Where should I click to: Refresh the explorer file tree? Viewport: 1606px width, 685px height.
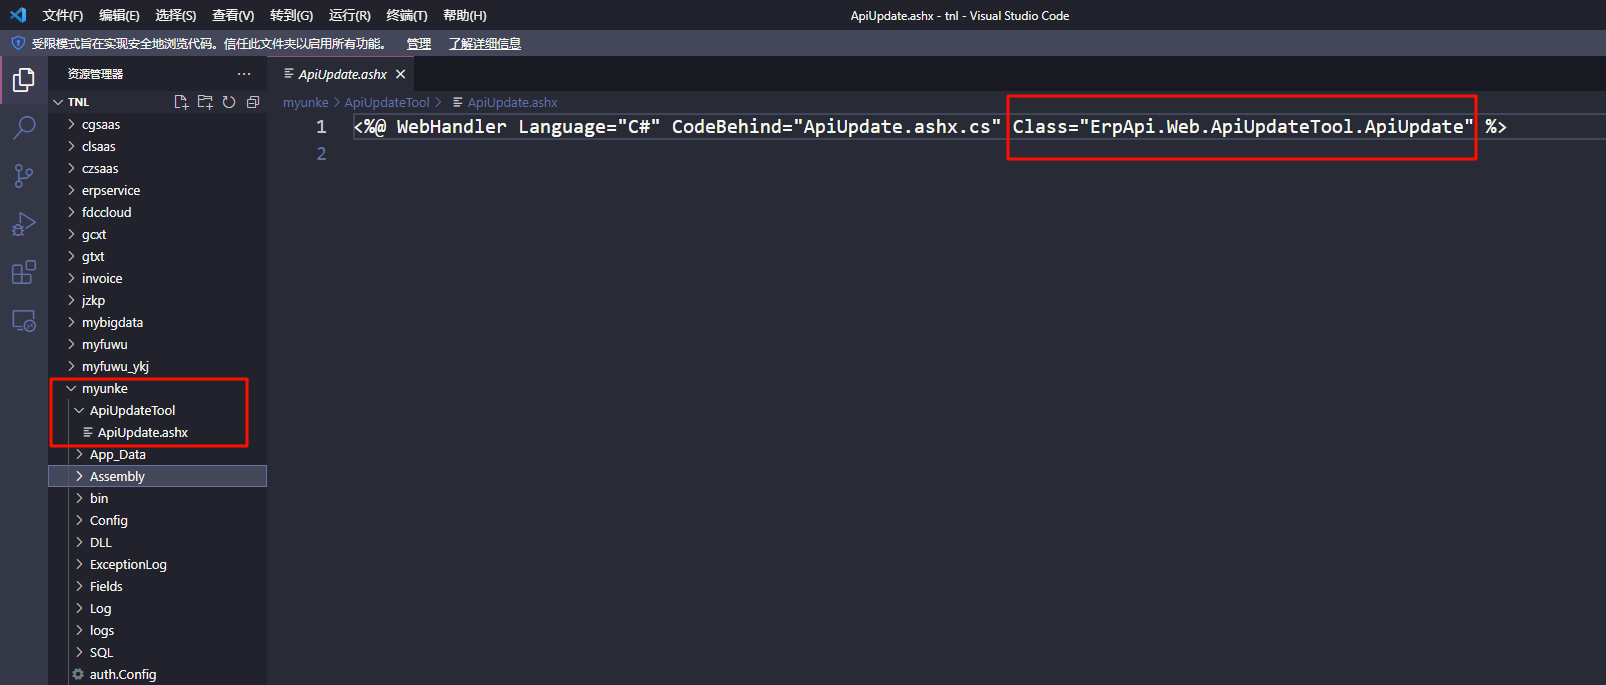[x=229, y=102]
